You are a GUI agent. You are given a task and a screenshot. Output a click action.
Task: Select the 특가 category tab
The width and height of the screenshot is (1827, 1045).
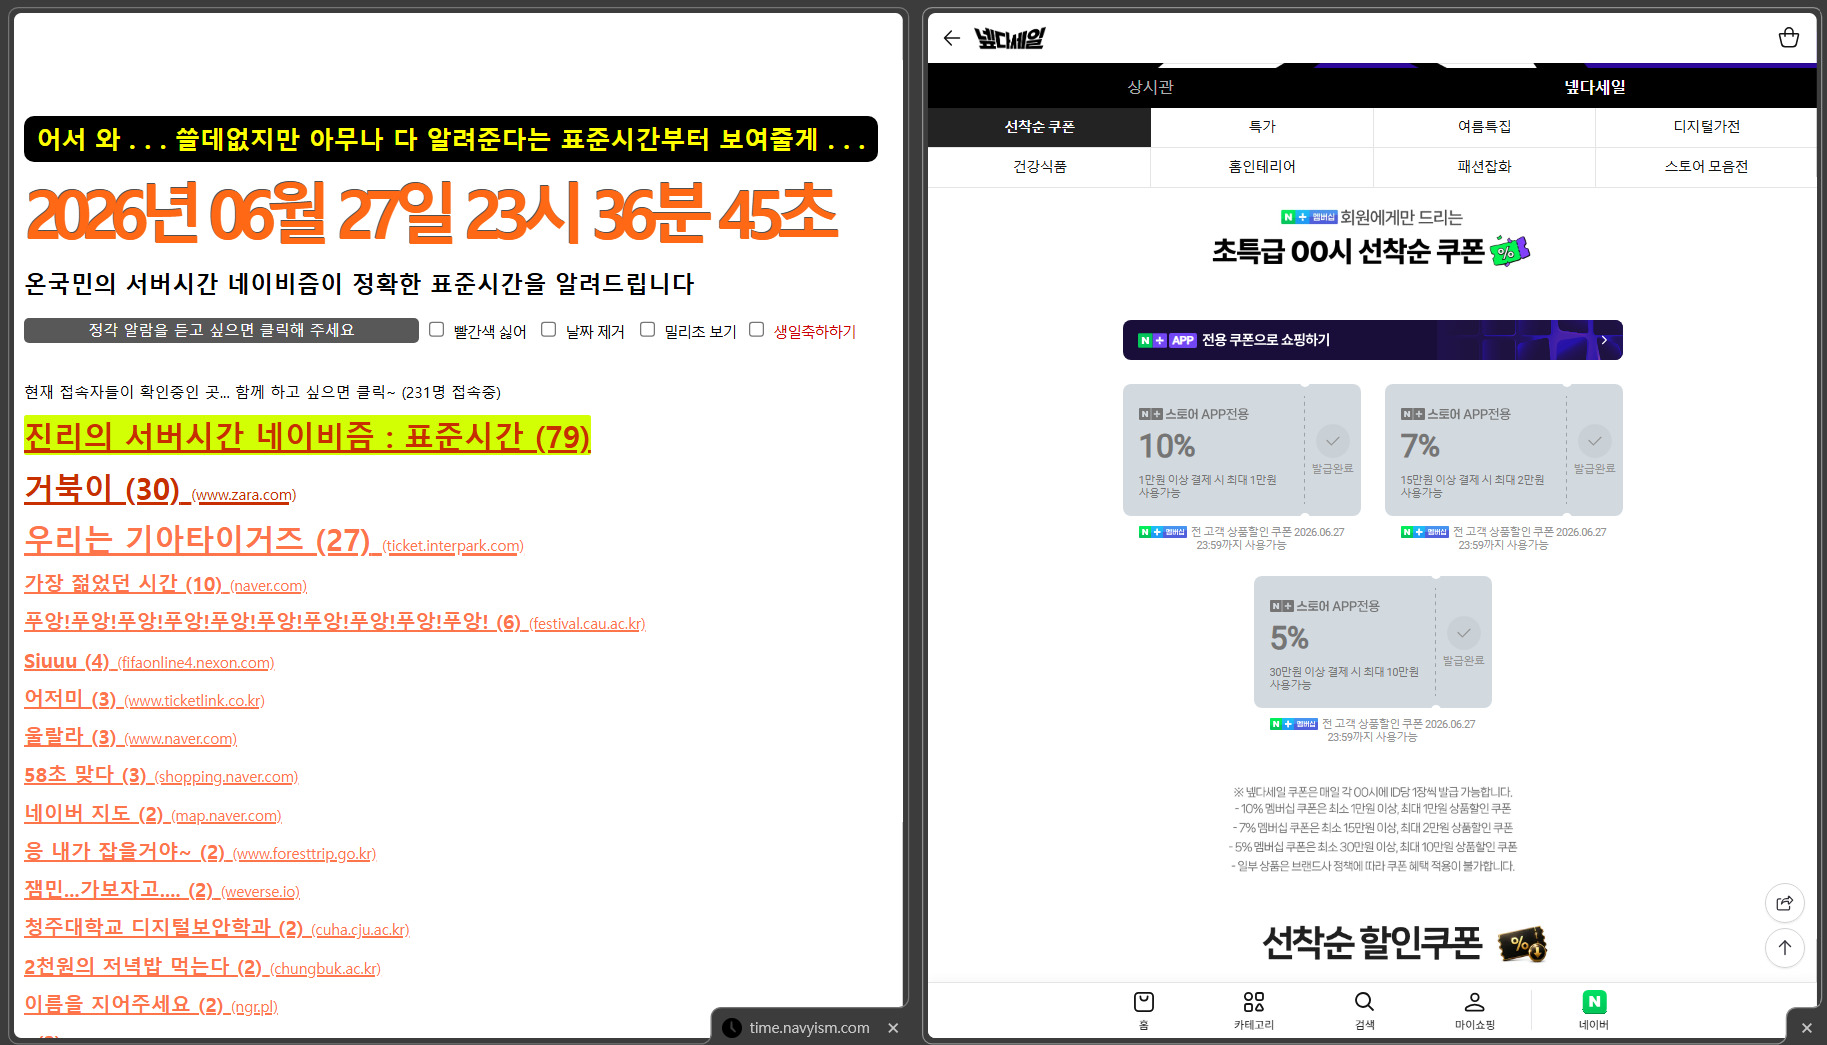click(x=1262, y=127)
